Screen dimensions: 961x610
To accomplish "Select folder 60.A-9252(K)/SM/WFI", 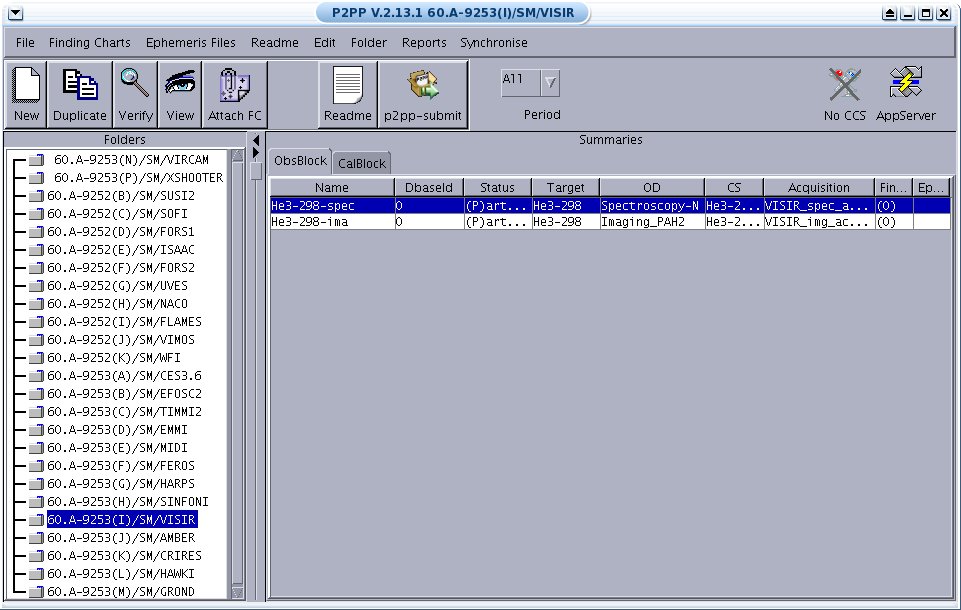I will click(113, 357).
